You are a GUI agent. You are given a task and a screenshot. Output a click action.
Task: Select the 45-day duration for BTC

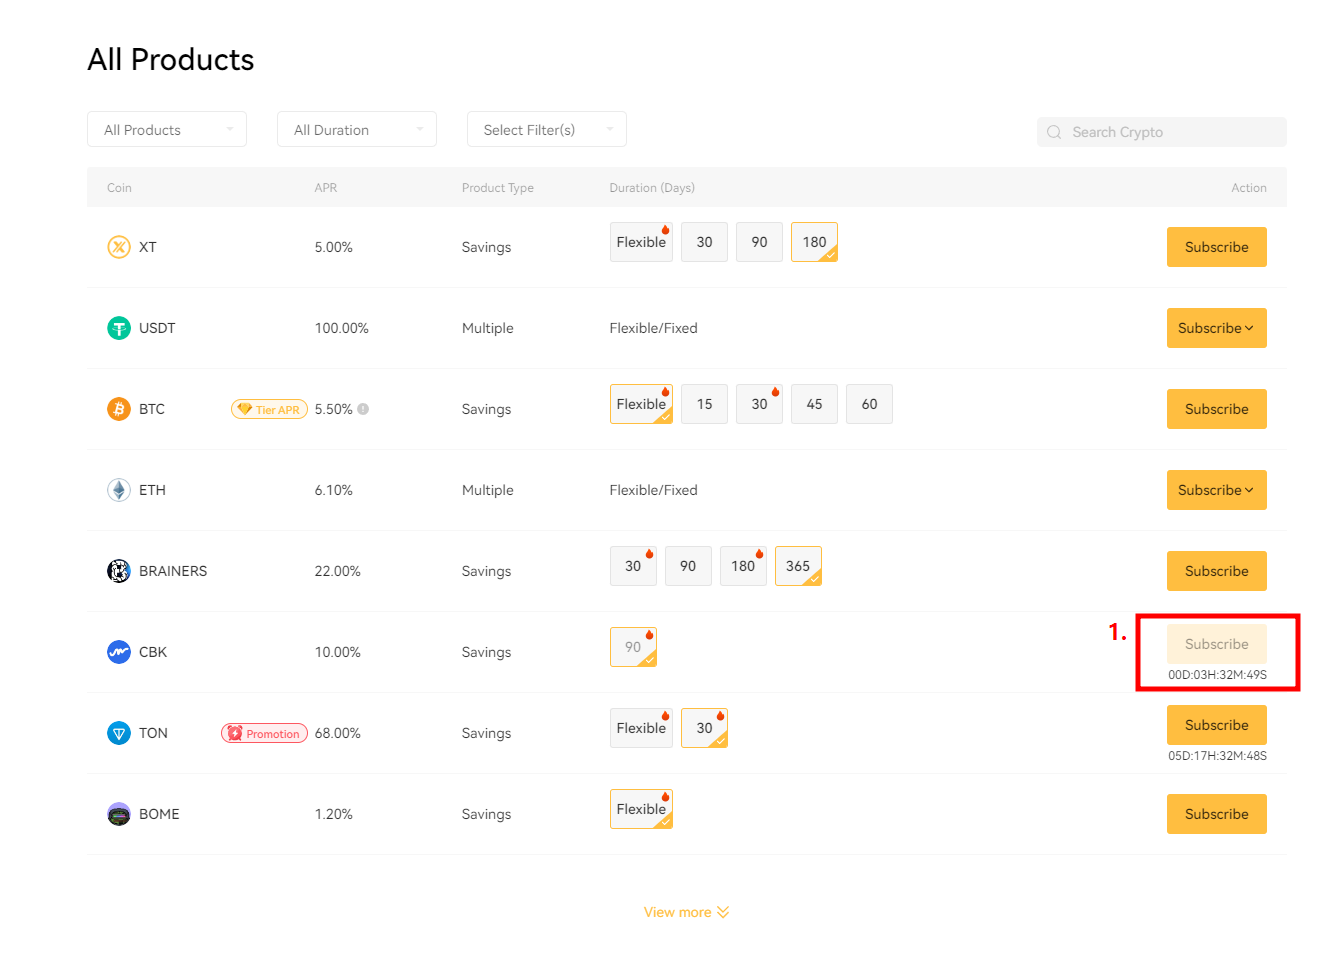coord(814,404)
